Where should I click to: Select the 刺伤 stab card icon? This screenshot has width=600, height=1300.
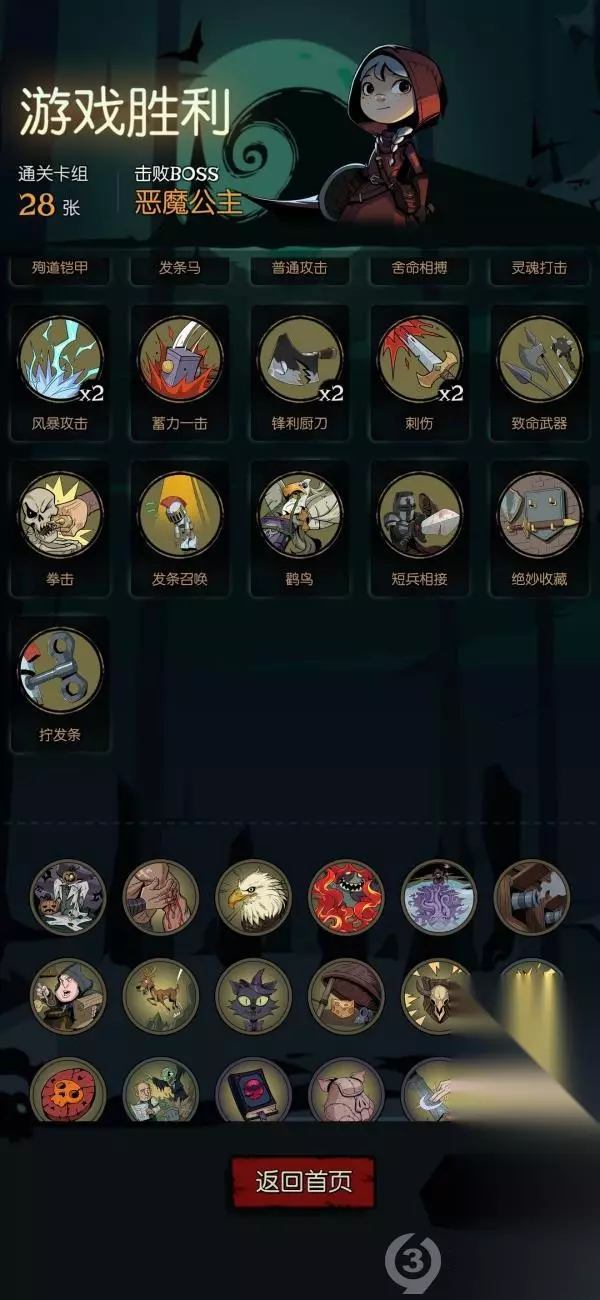[420, 360]
